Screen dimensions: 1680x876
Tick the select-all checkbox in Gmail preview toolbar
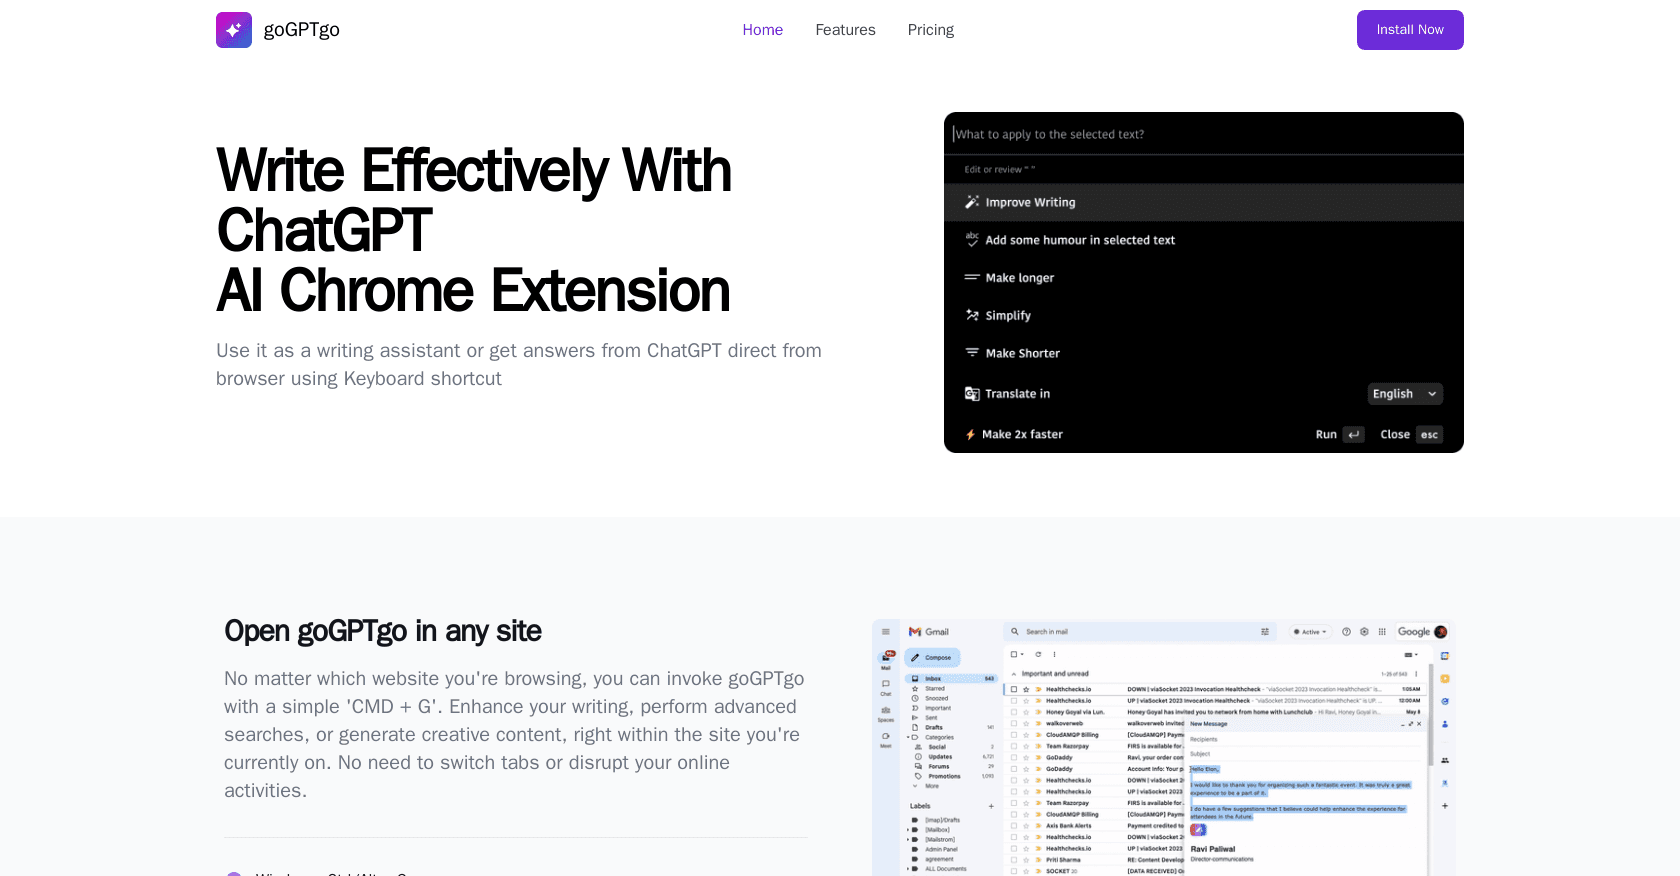[x=1013, y=655]
